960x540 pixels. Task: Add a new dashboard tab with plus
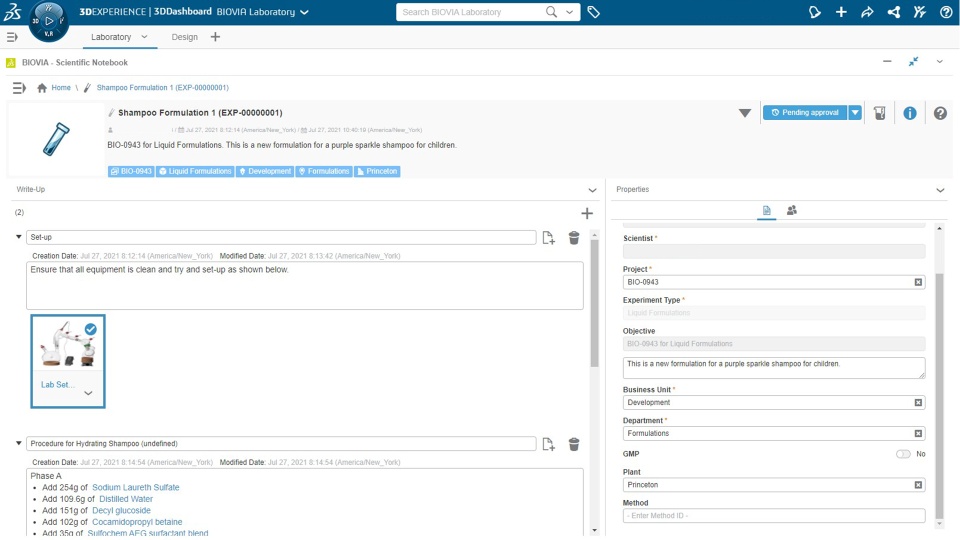(215, 37)
